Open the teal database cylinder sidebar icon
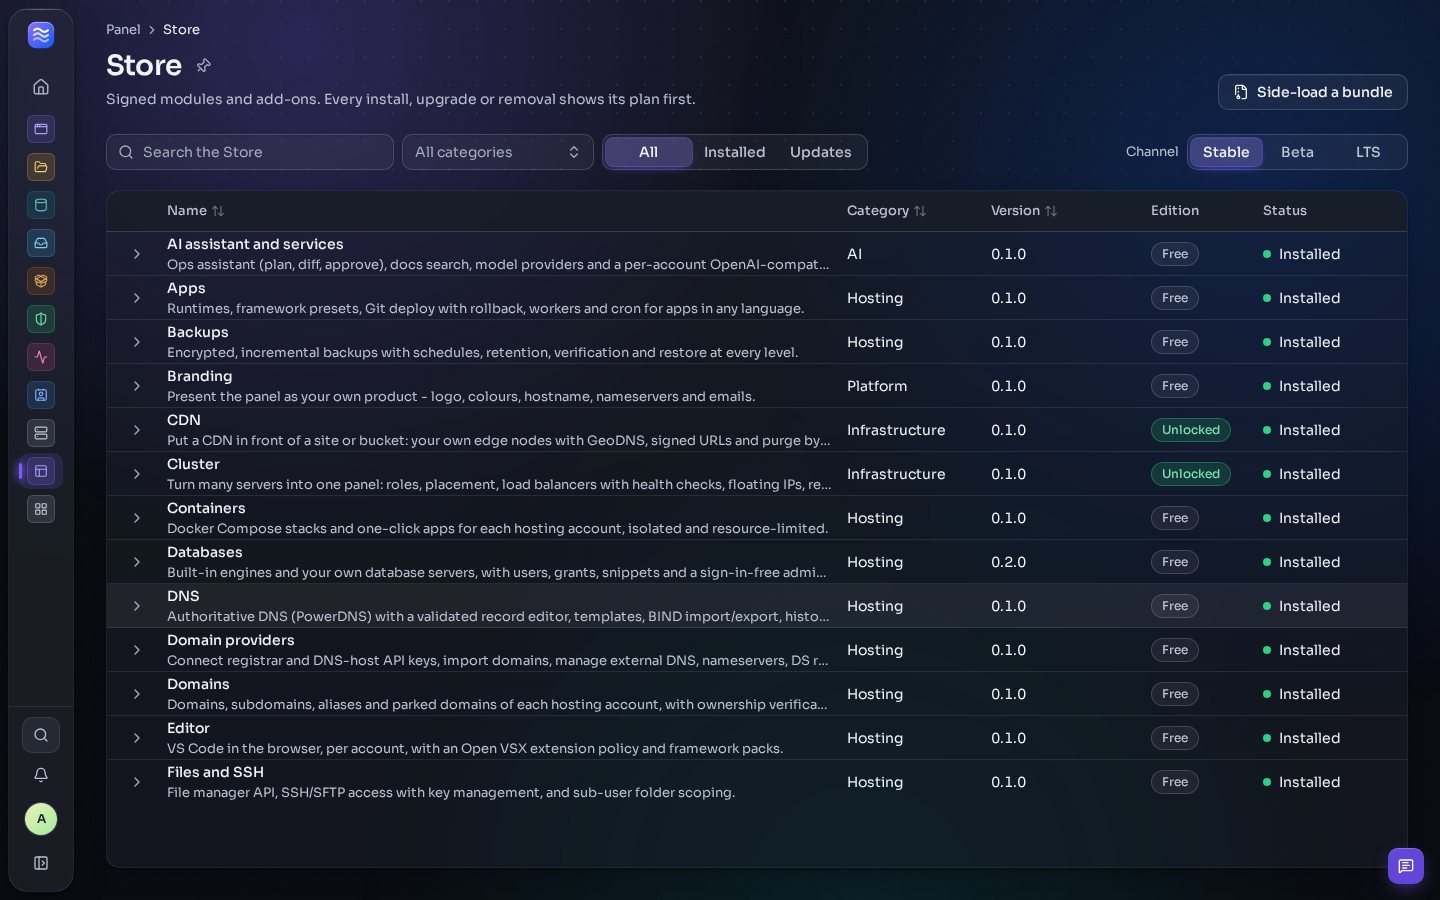The height and width of the screenshot is (900, 1440). pos(41,205)
